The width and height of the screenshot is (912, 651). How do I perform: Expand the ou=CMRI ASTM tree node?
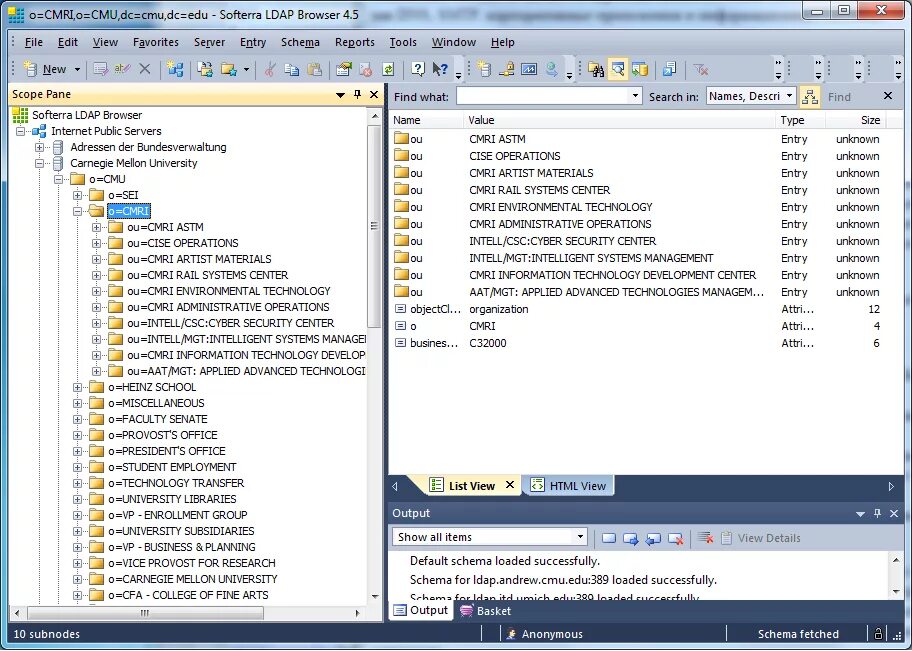pos(97,227)
